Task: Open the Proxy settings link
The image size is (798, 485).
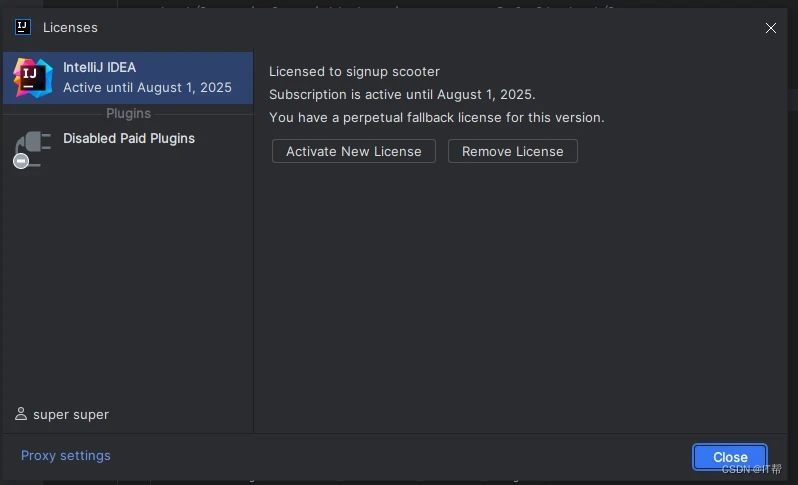Action: tap(66, 455)
